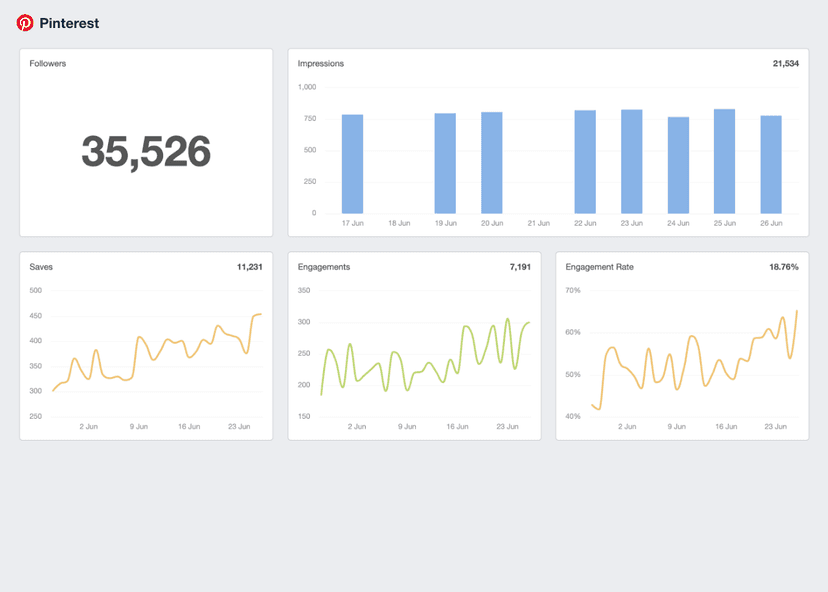828x592 pixels.
Task: Click the 11,231 saves total
Action: coord(249,267)
